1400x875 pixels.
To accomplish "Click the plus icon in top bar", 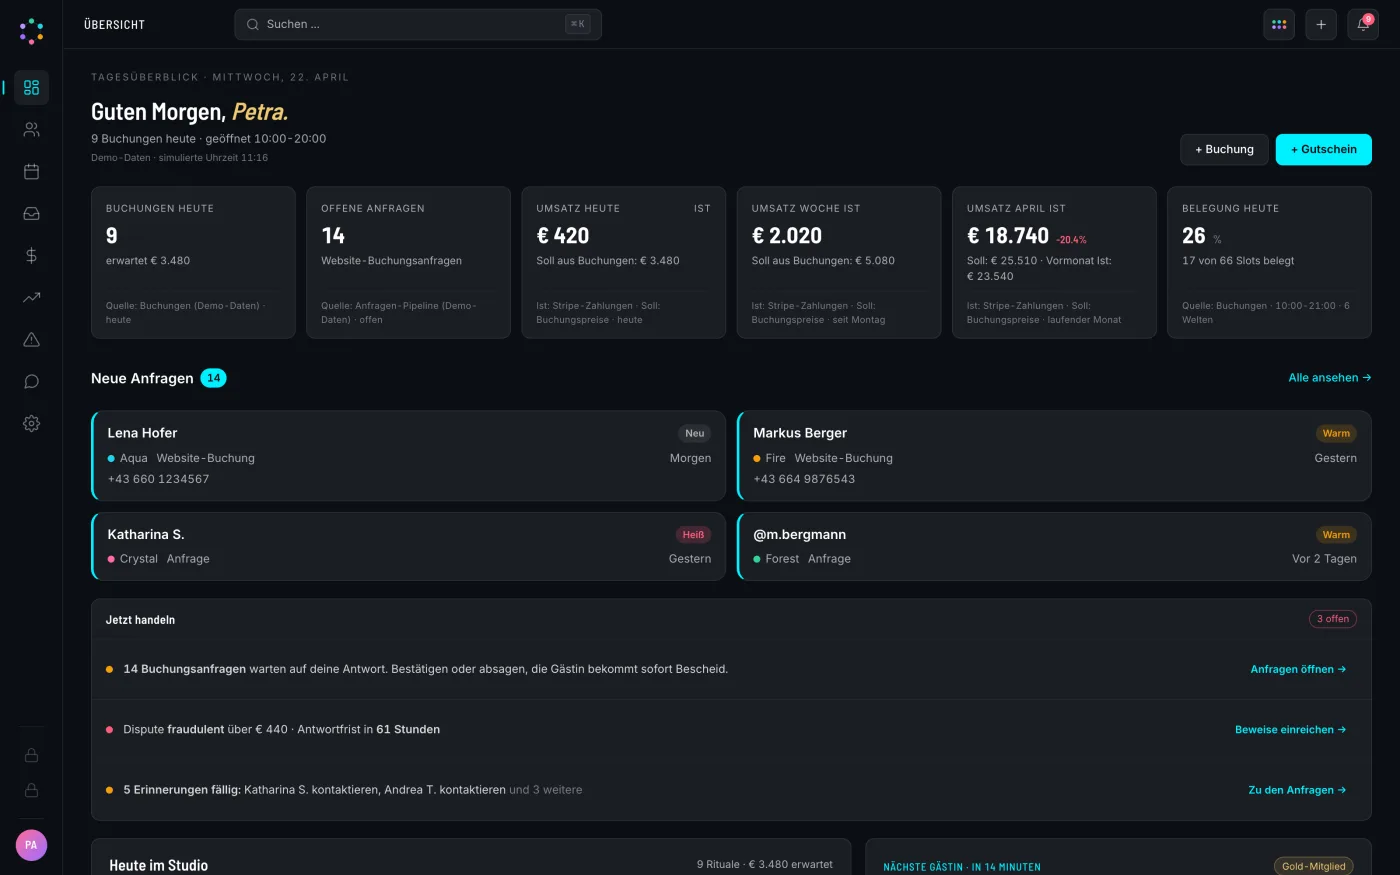I will pos(1321,25).
